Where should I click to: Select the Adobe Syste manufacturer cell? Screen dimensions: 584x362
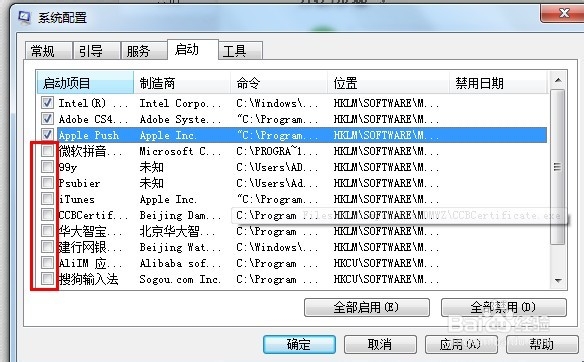(180, 119)
